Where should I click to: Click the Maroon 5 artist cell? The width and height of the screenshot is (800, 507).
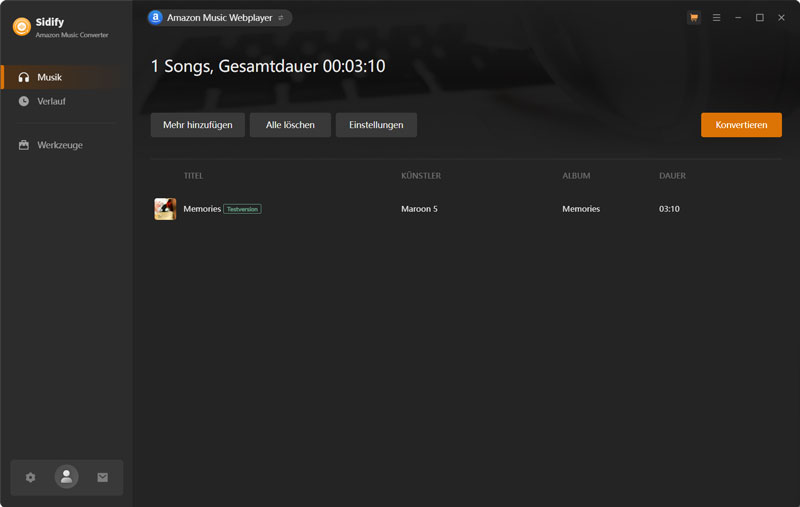click(x=419, y=209)
